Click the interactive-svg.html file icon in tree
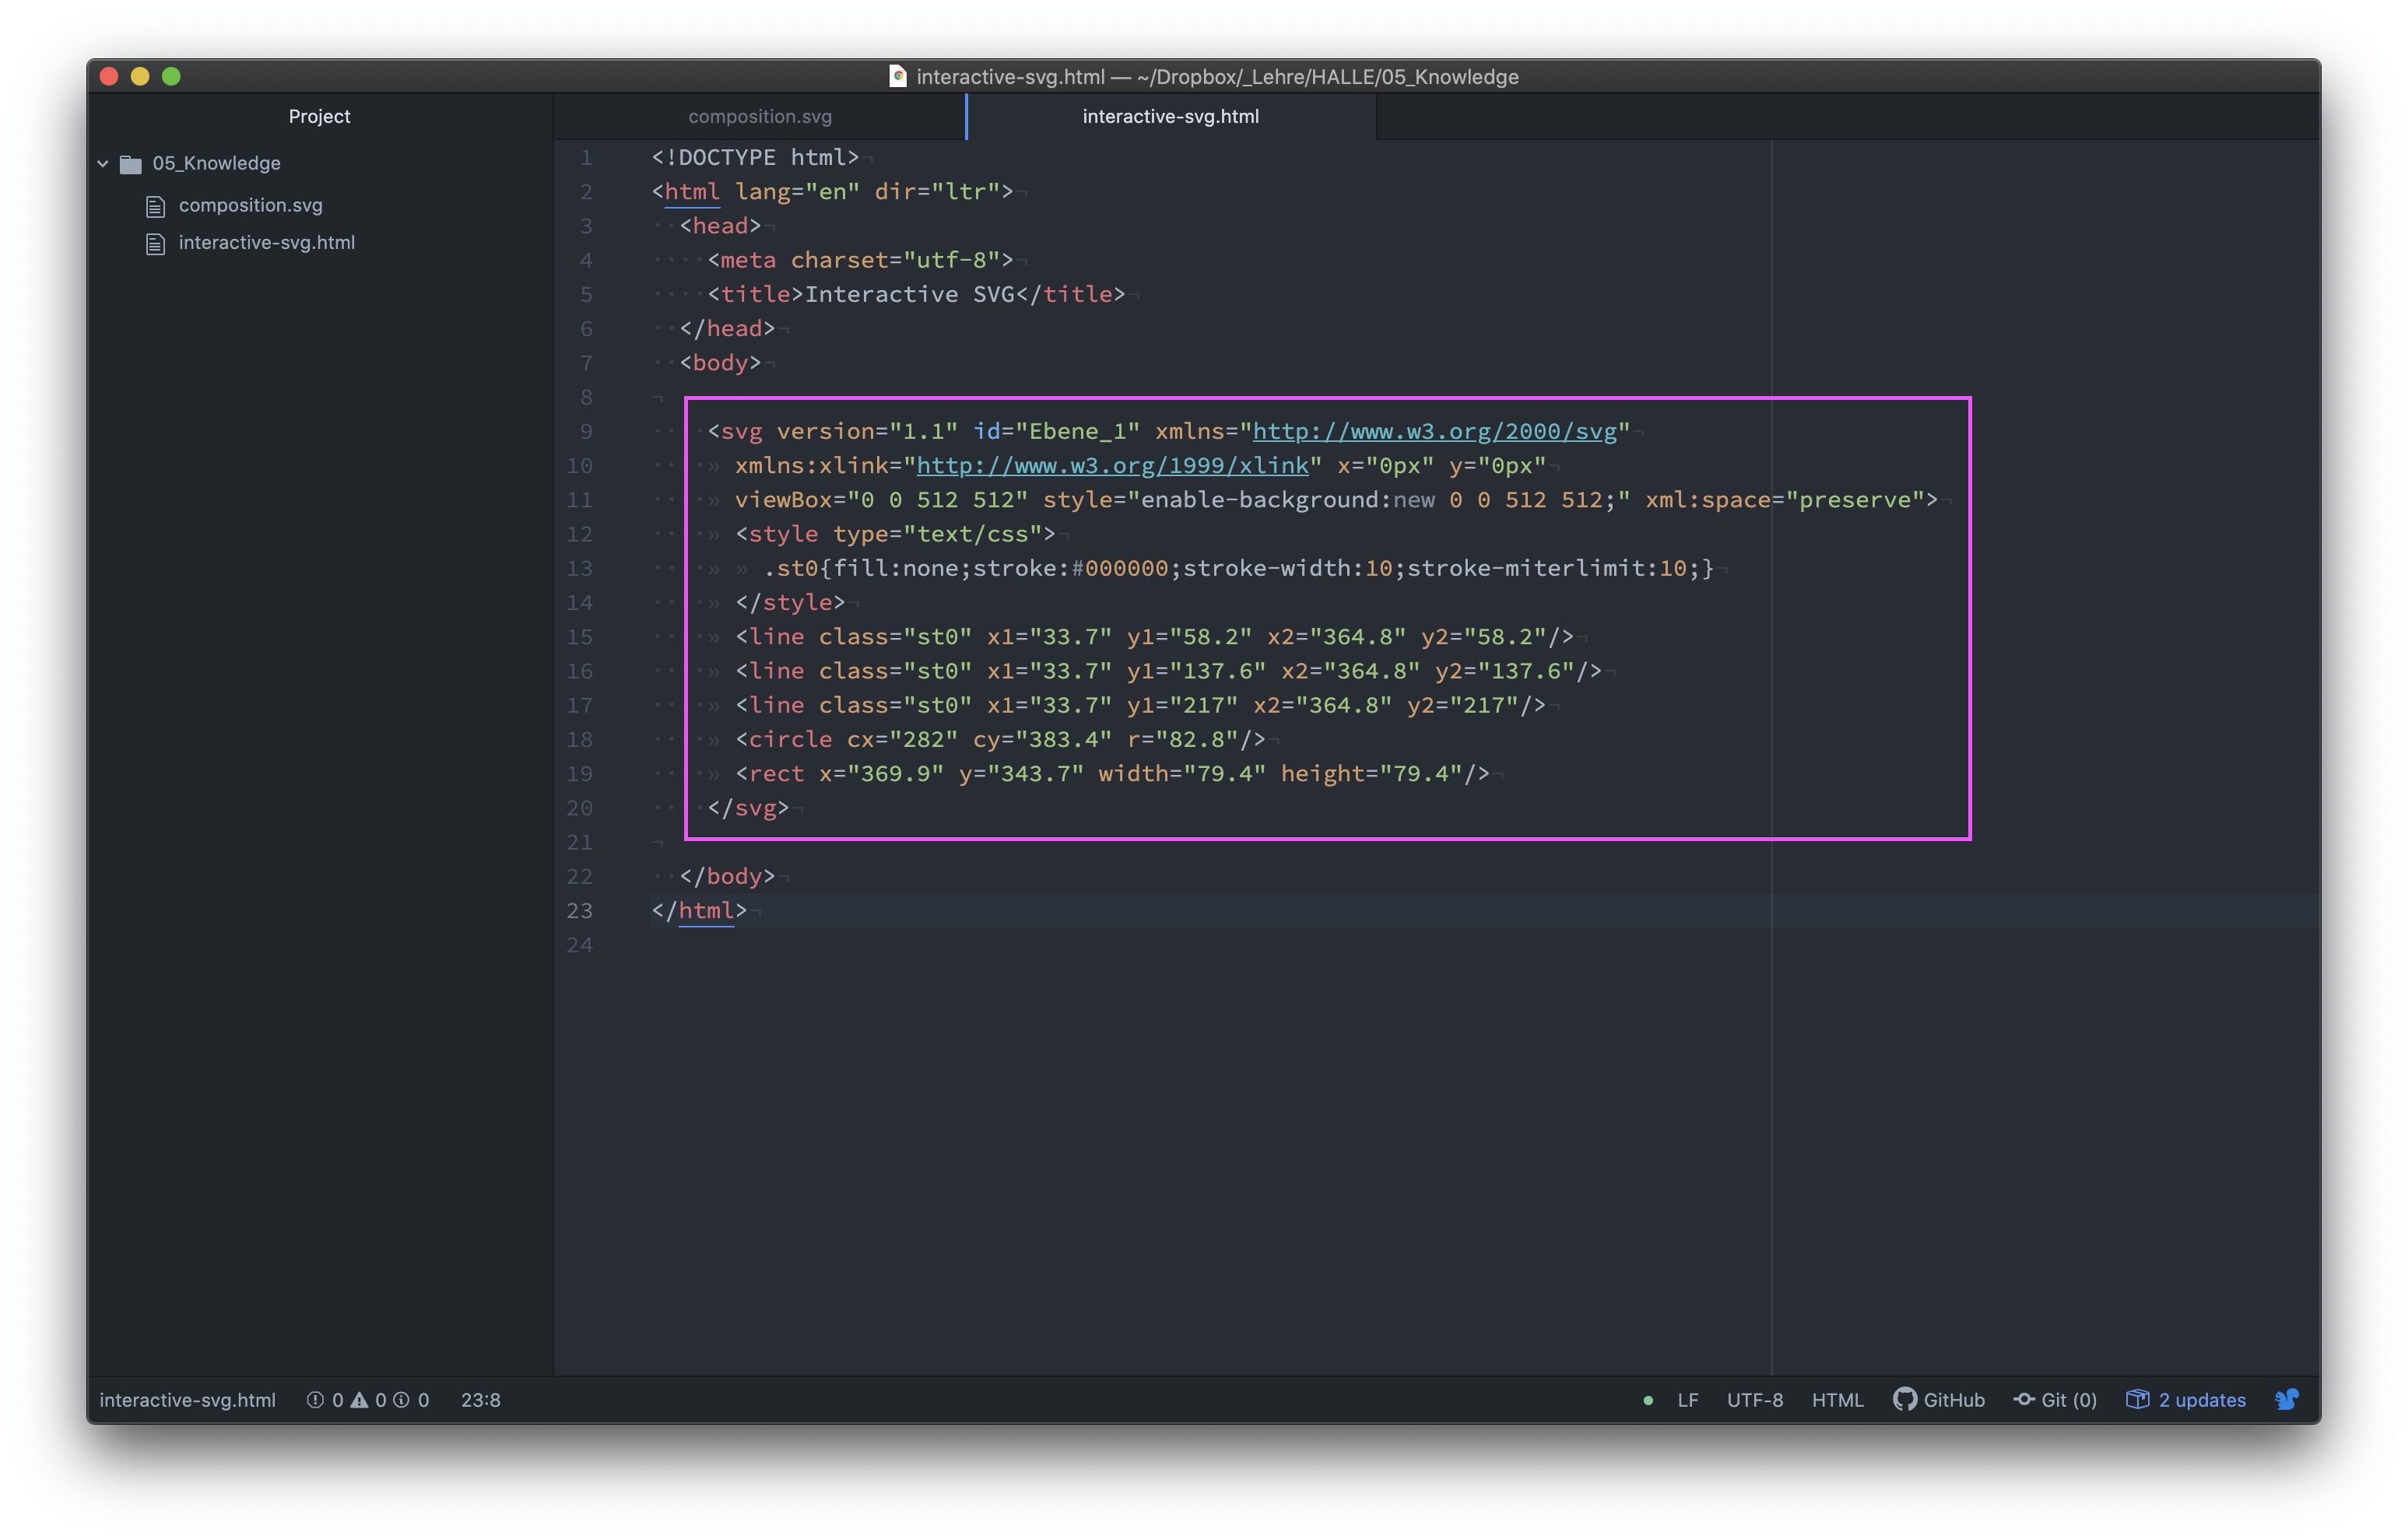 tap(155, 244)
